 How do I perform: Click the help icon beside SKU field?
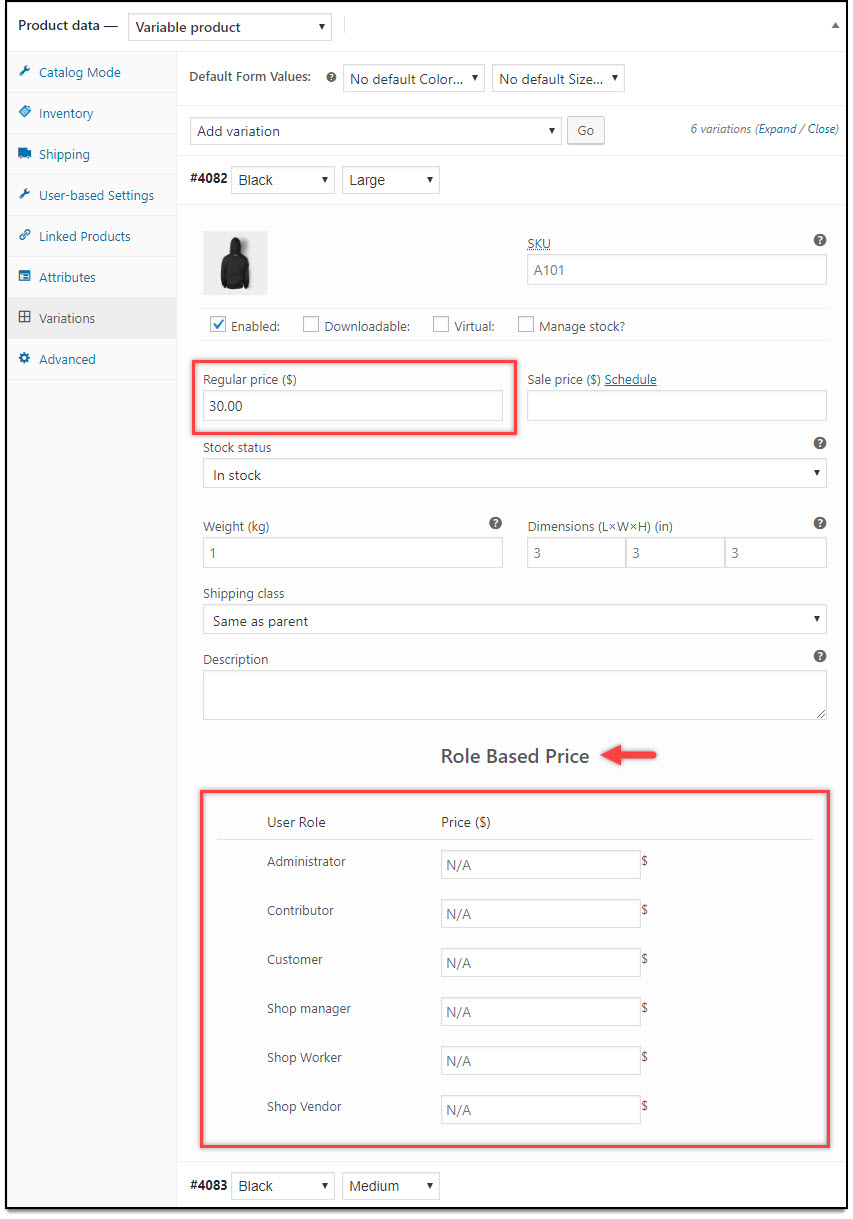[x=820, y=240]
